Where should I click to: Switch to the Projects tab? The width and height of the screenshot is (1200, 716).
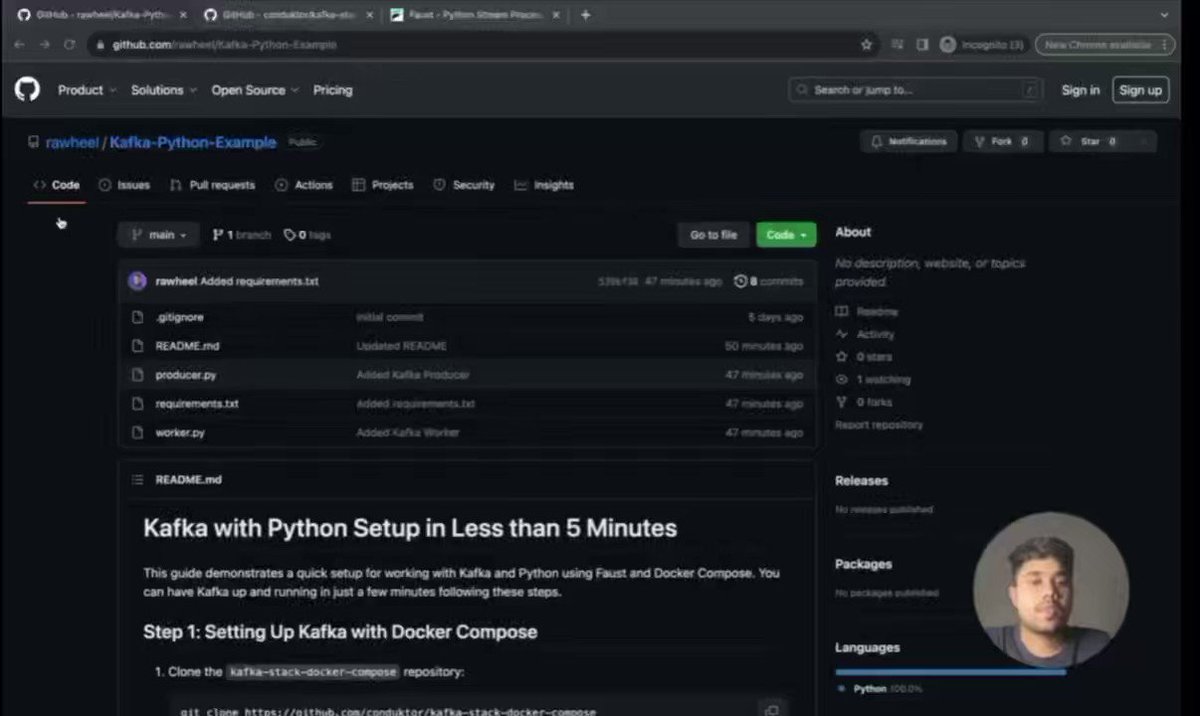click(383, 185)
